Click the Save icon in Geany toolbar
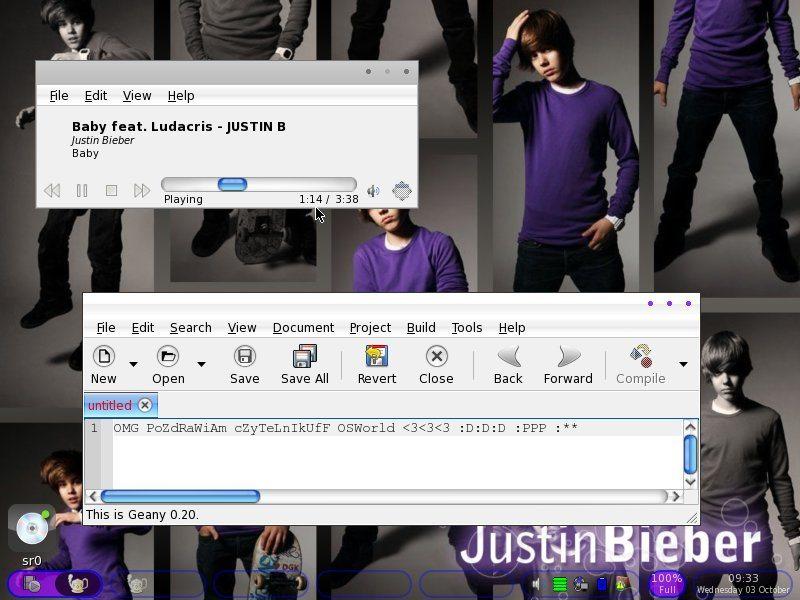Viewport: 800px width, 600px height. 244,357
